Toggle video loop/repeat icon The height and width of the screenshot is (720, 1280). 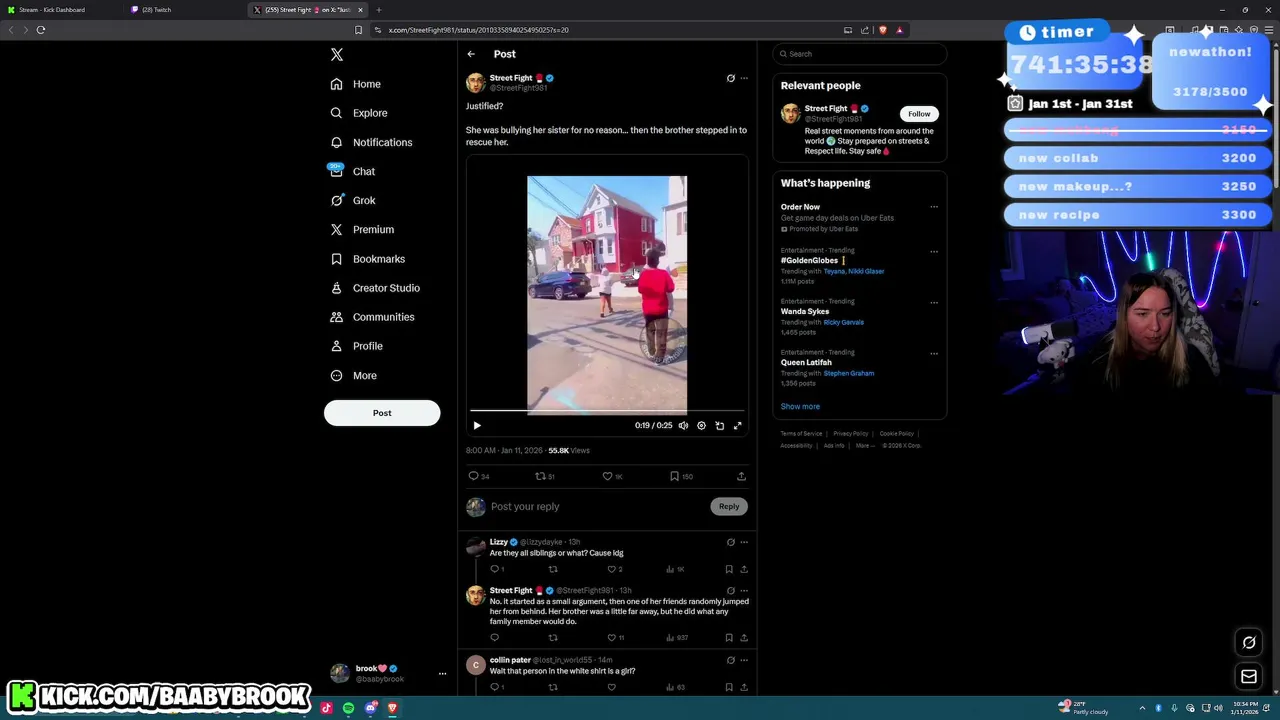coord(719,426)
